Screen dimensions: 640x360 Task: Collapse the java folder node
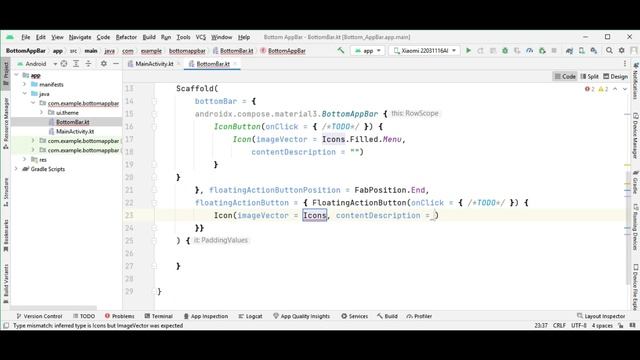(24, 94)
